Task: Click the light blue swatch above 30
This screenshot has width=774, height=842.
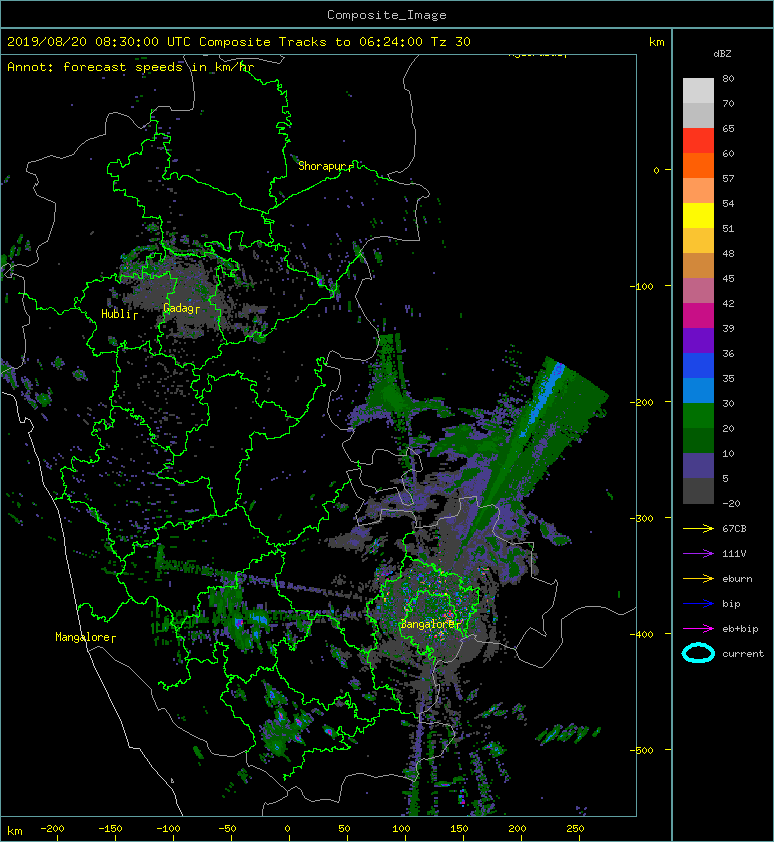Action: click(698, 390)
